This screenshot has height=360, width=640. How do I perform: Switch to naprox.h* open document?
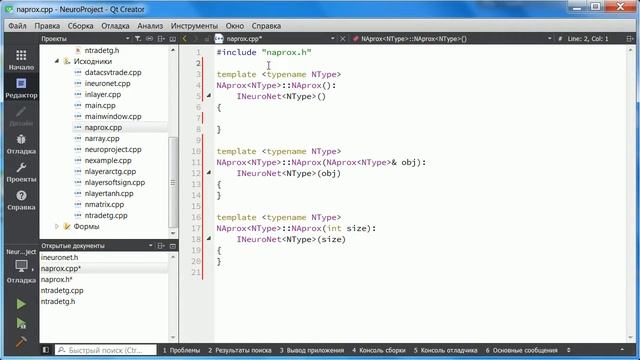pyautogui.click(x=56, y=280)
